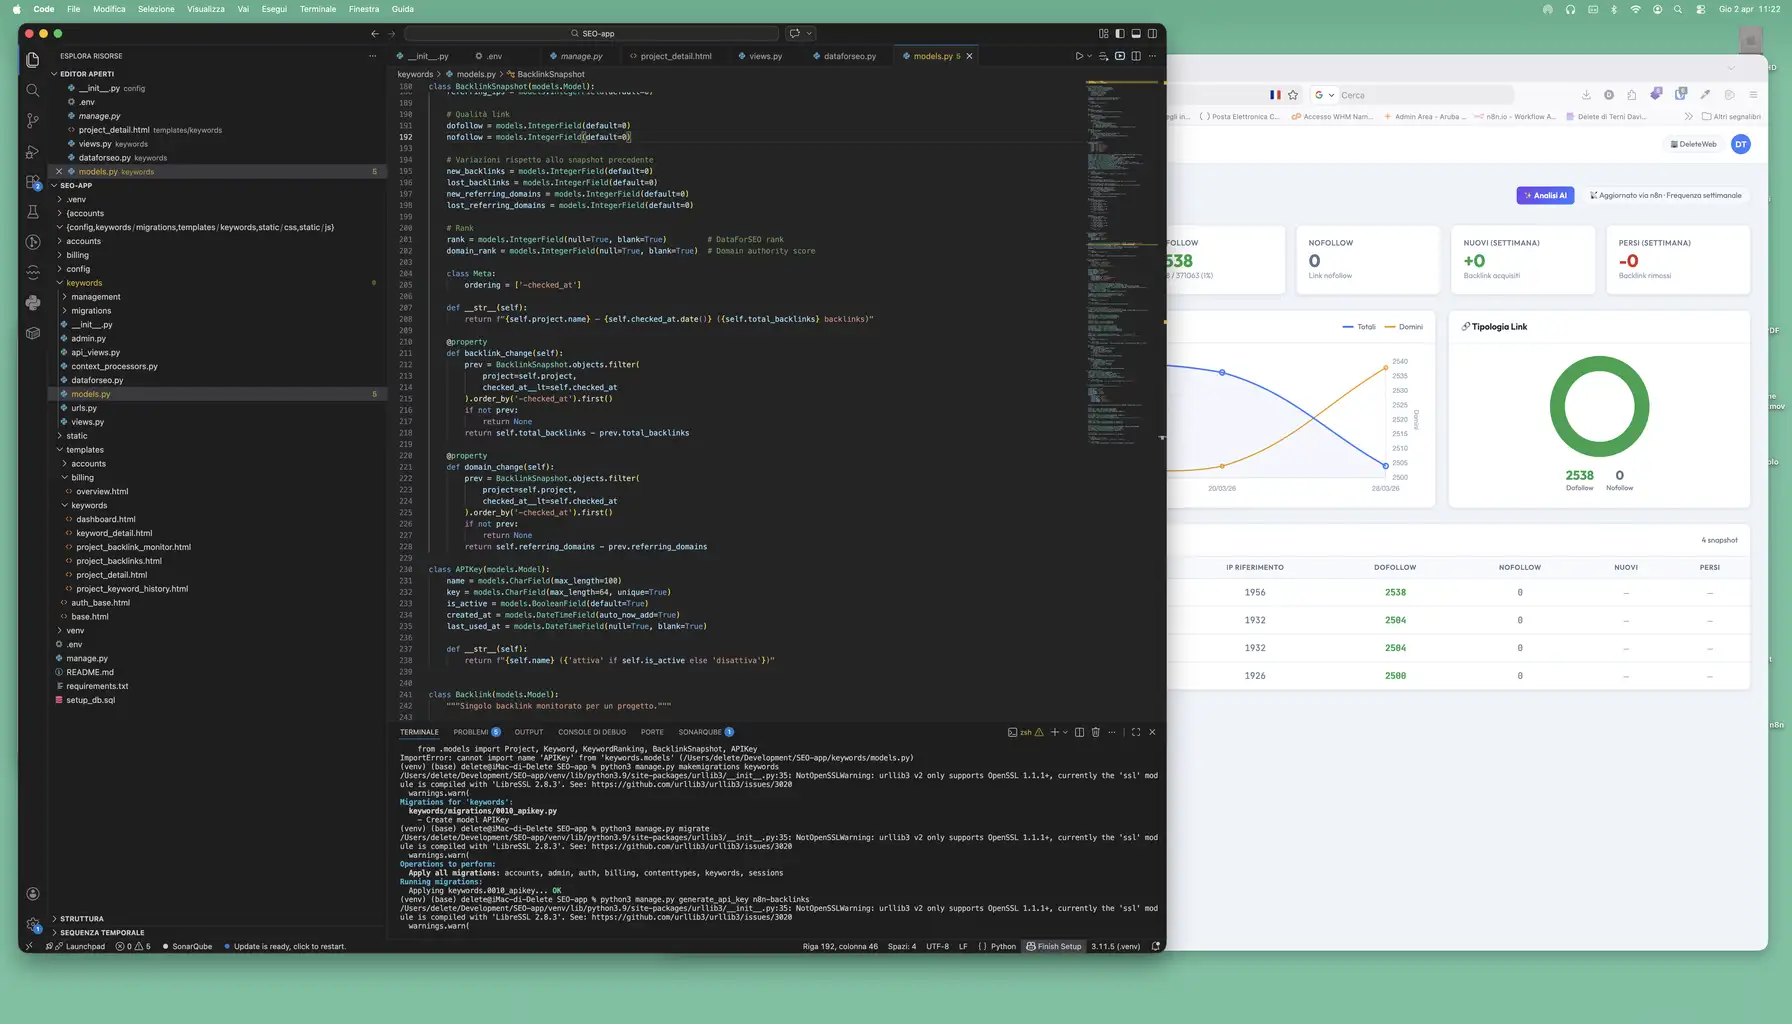Toggle the bottom panel visibility
Screen dimensions: 1792x1024
(x=1136, y=33)
